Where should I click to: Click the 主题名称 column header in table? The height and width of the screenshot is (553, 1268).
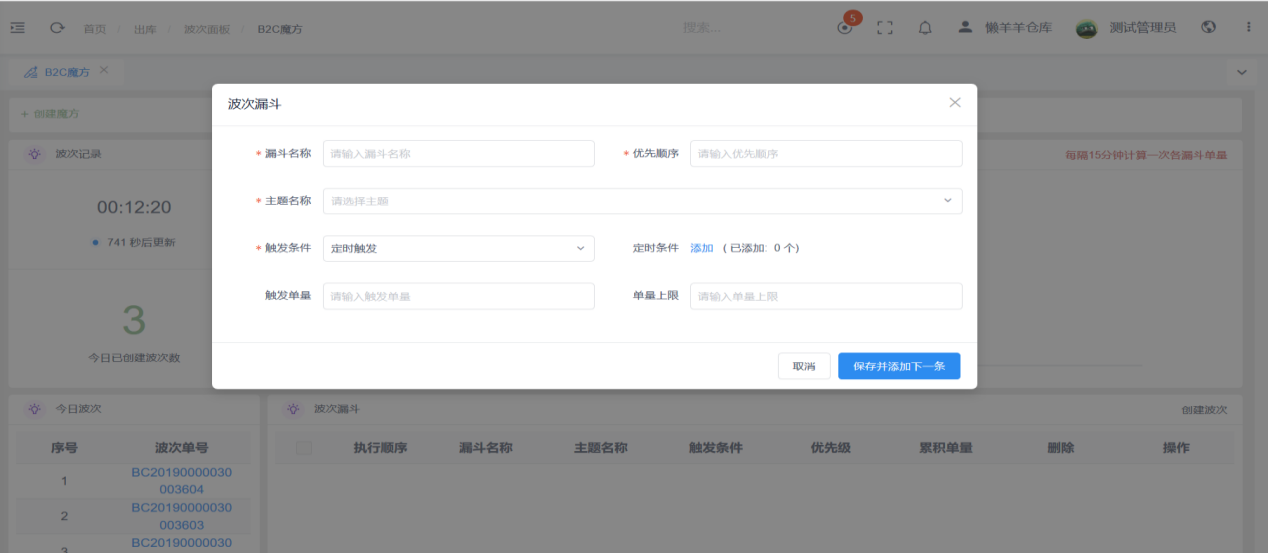click(x=600, y=448)
